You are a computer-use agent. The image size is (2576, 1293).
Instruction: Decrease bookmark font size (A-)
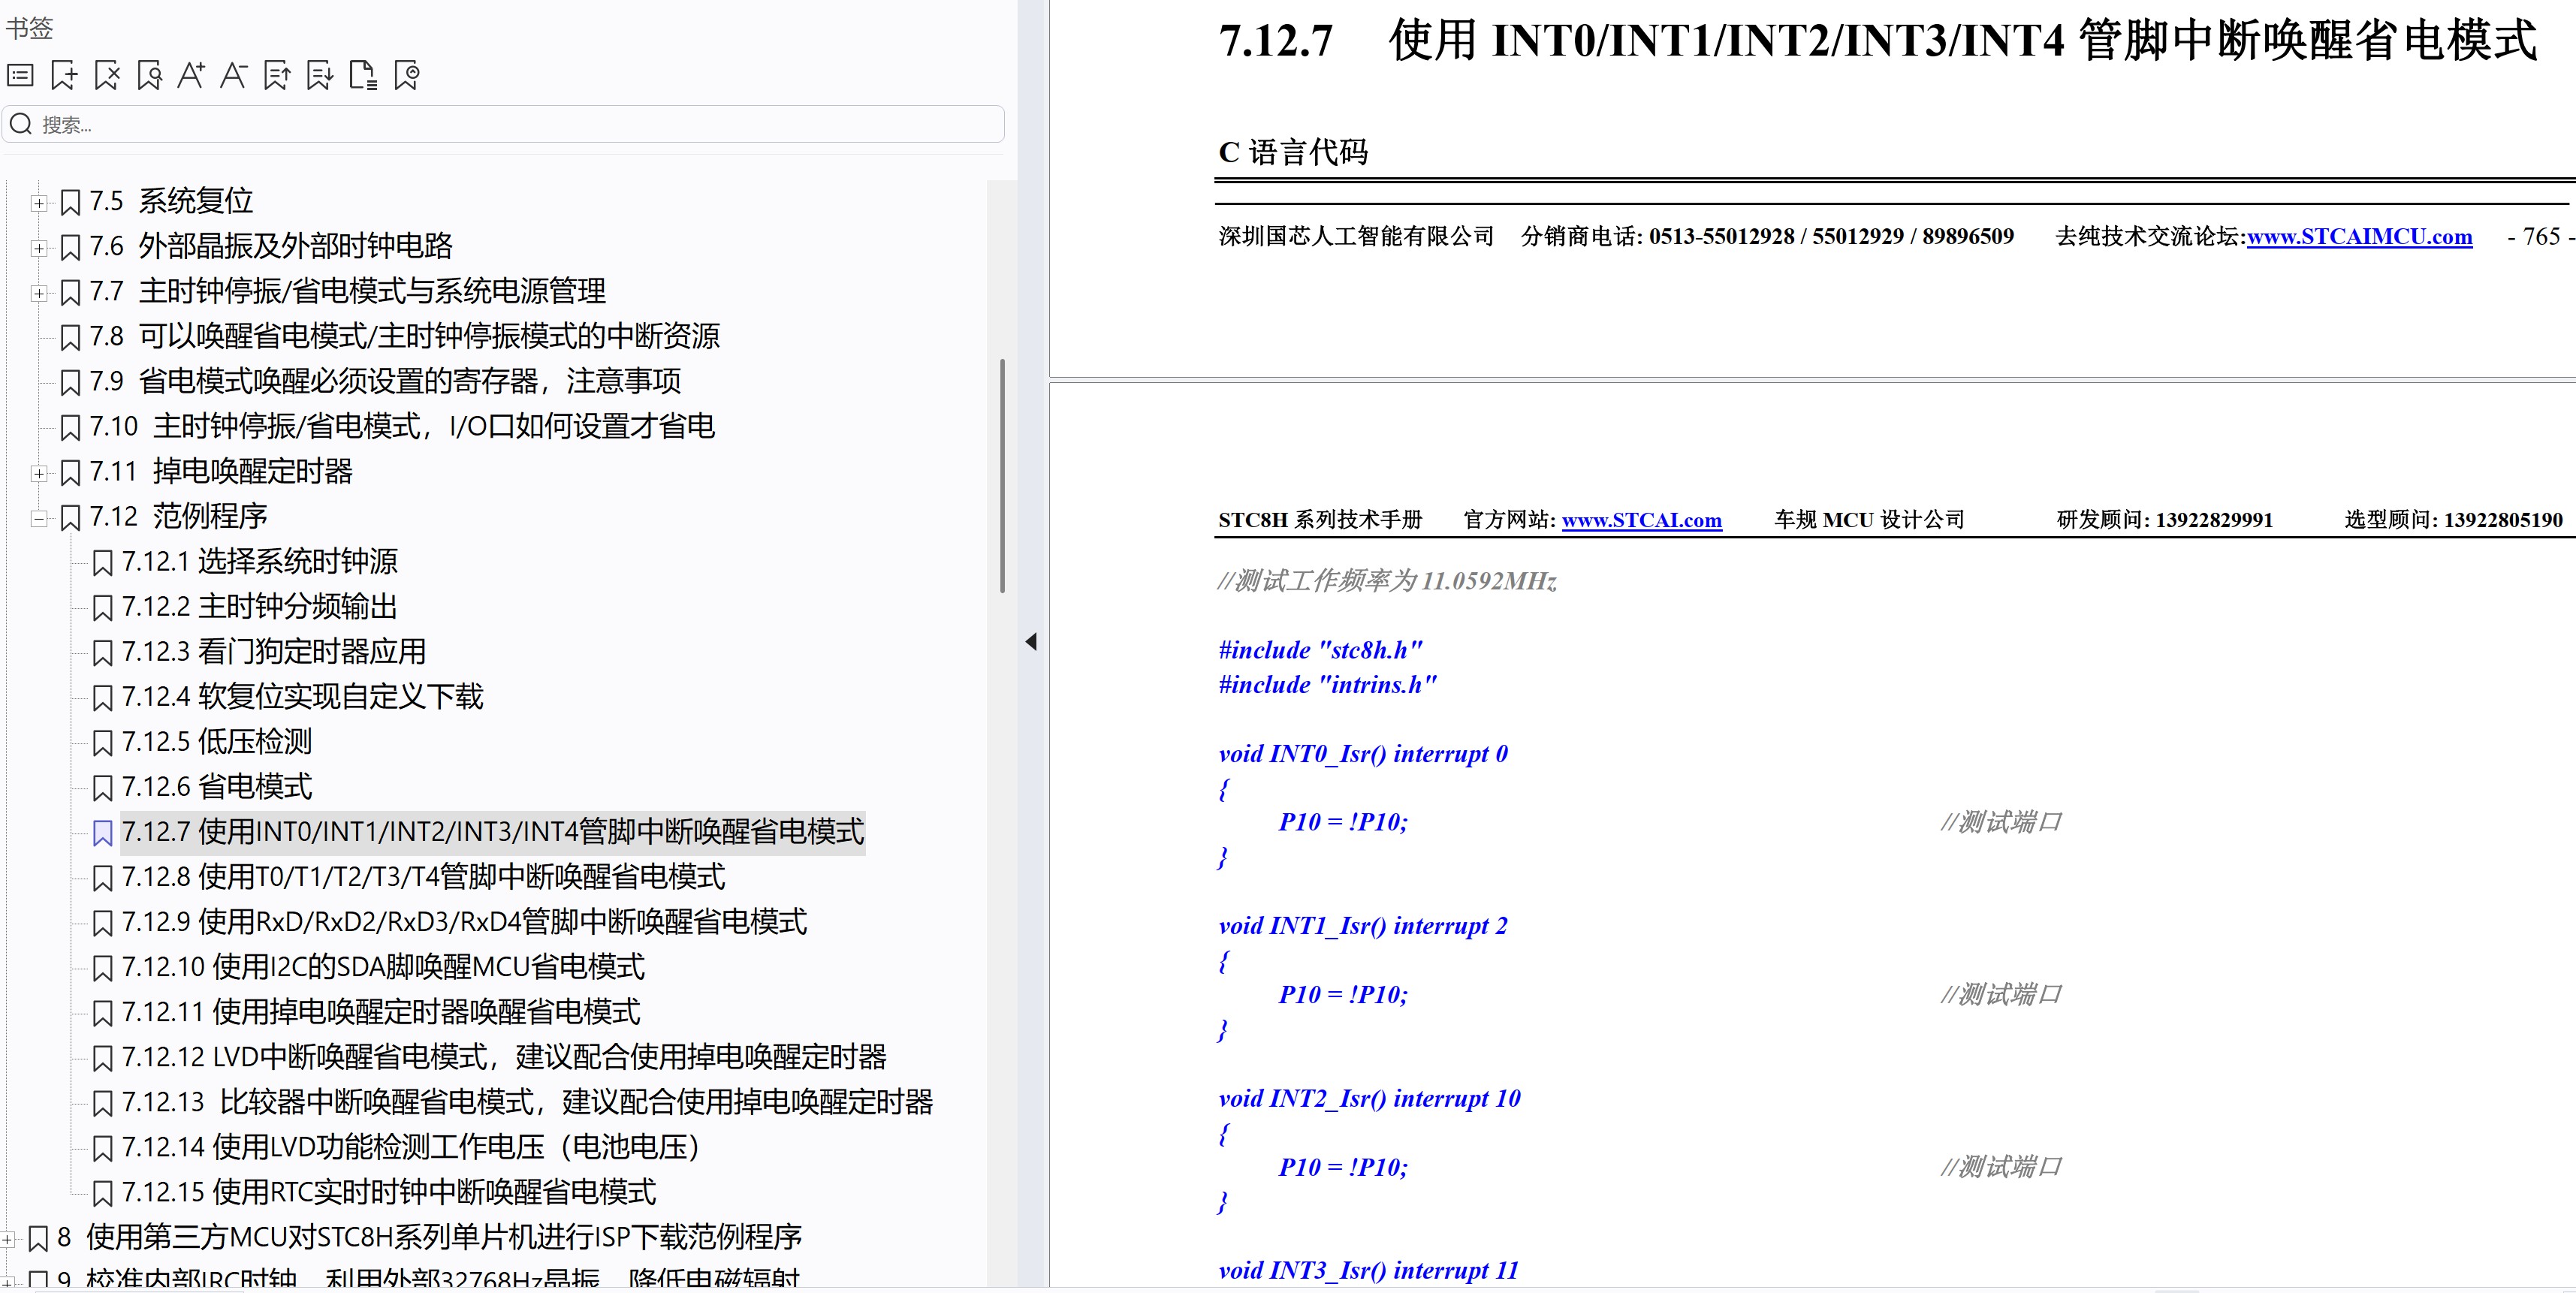234,75
